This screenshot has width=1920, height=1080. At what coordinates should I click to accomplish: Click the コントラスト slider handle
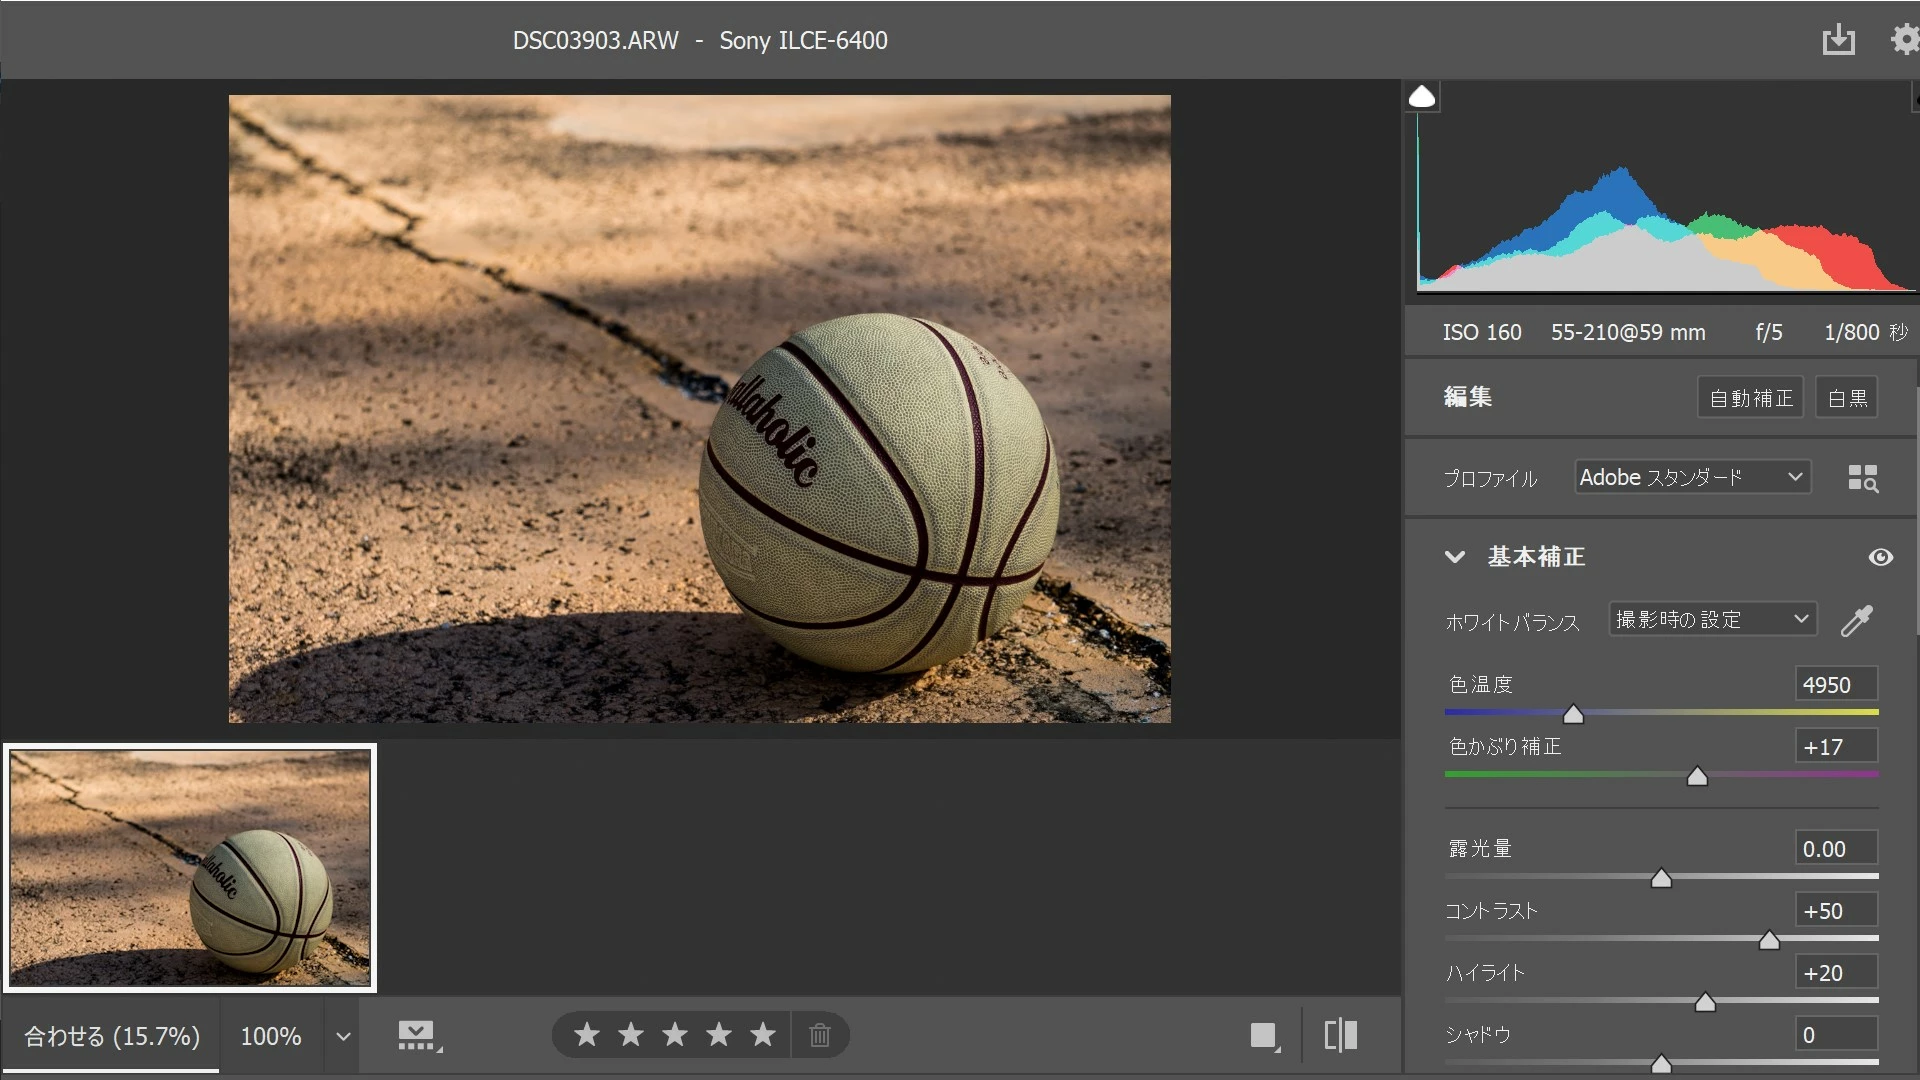[1769, 941]
